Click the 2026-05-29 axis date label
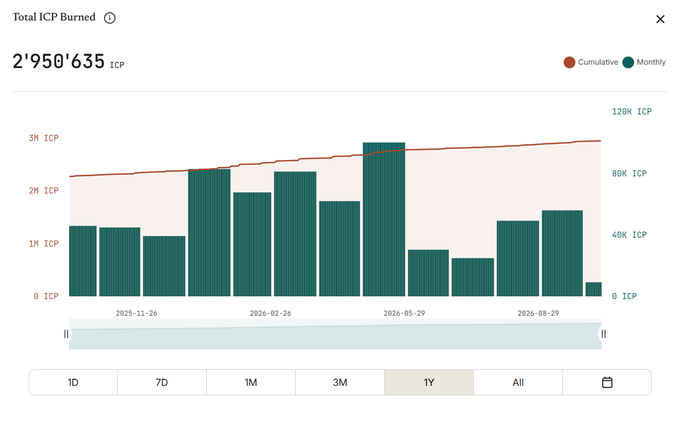This screenshot has width=680, height=429. [x=404, y=313]
